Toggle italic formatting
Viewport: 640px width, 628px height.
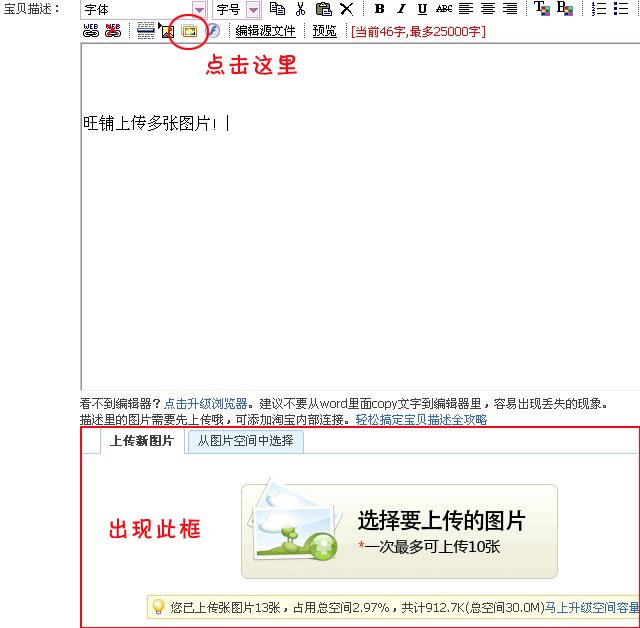402,9
